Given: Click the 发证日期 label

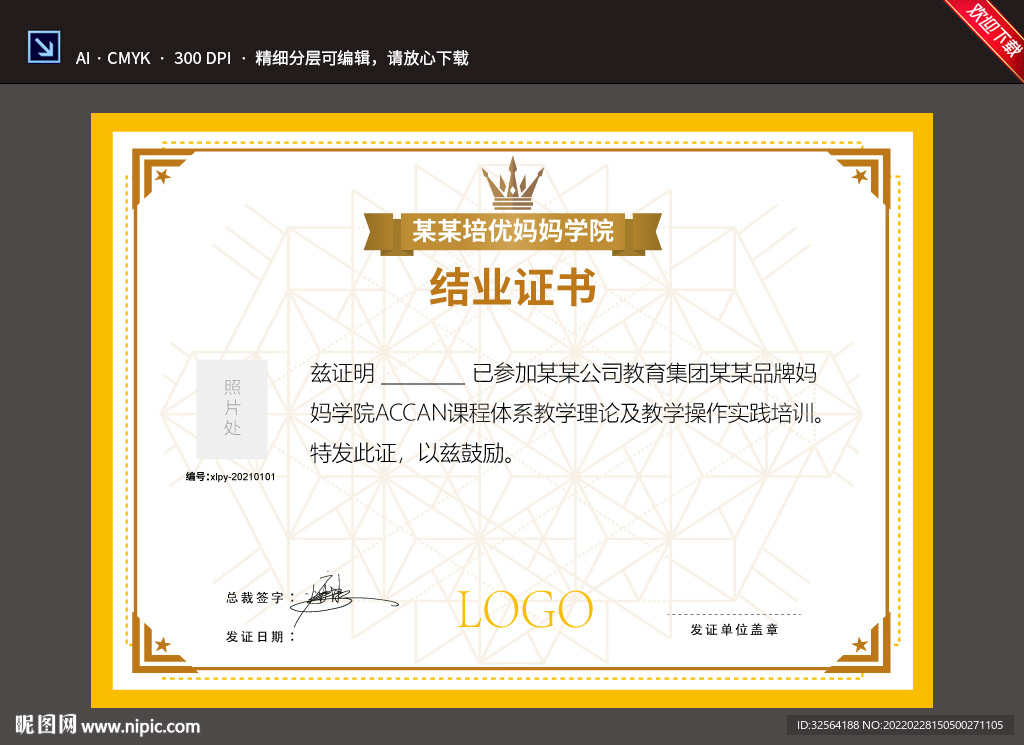Looking at the screenshot, I should click(260, 637).
